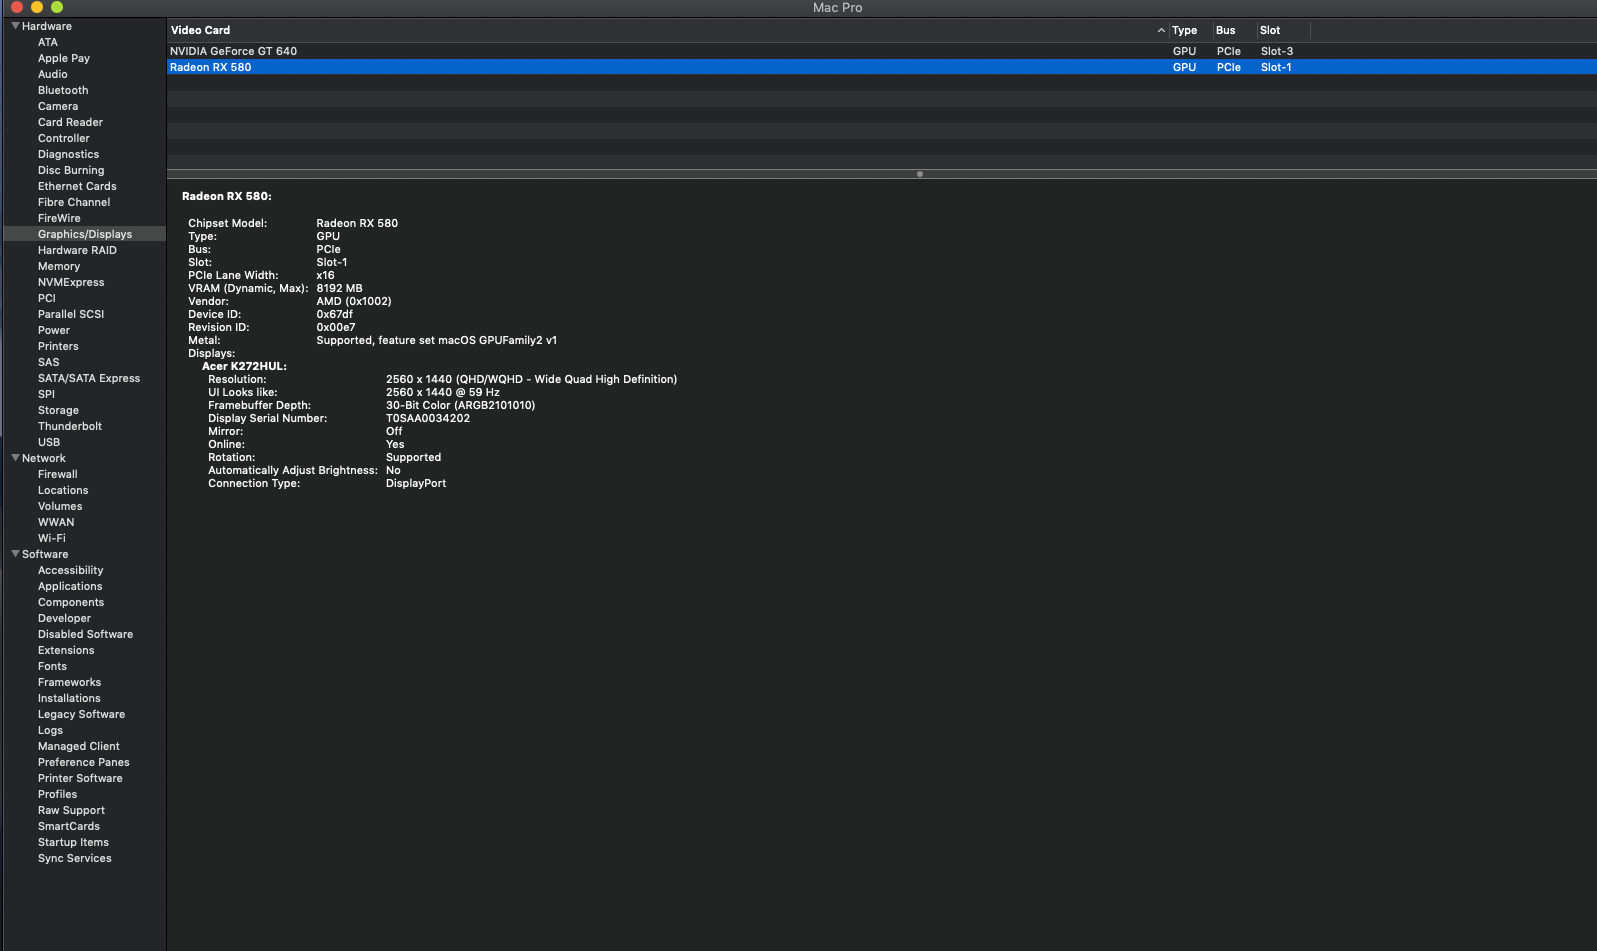Select Audio in the sidebar
The image size is (1597, 951).
click(x=53, y=74)
